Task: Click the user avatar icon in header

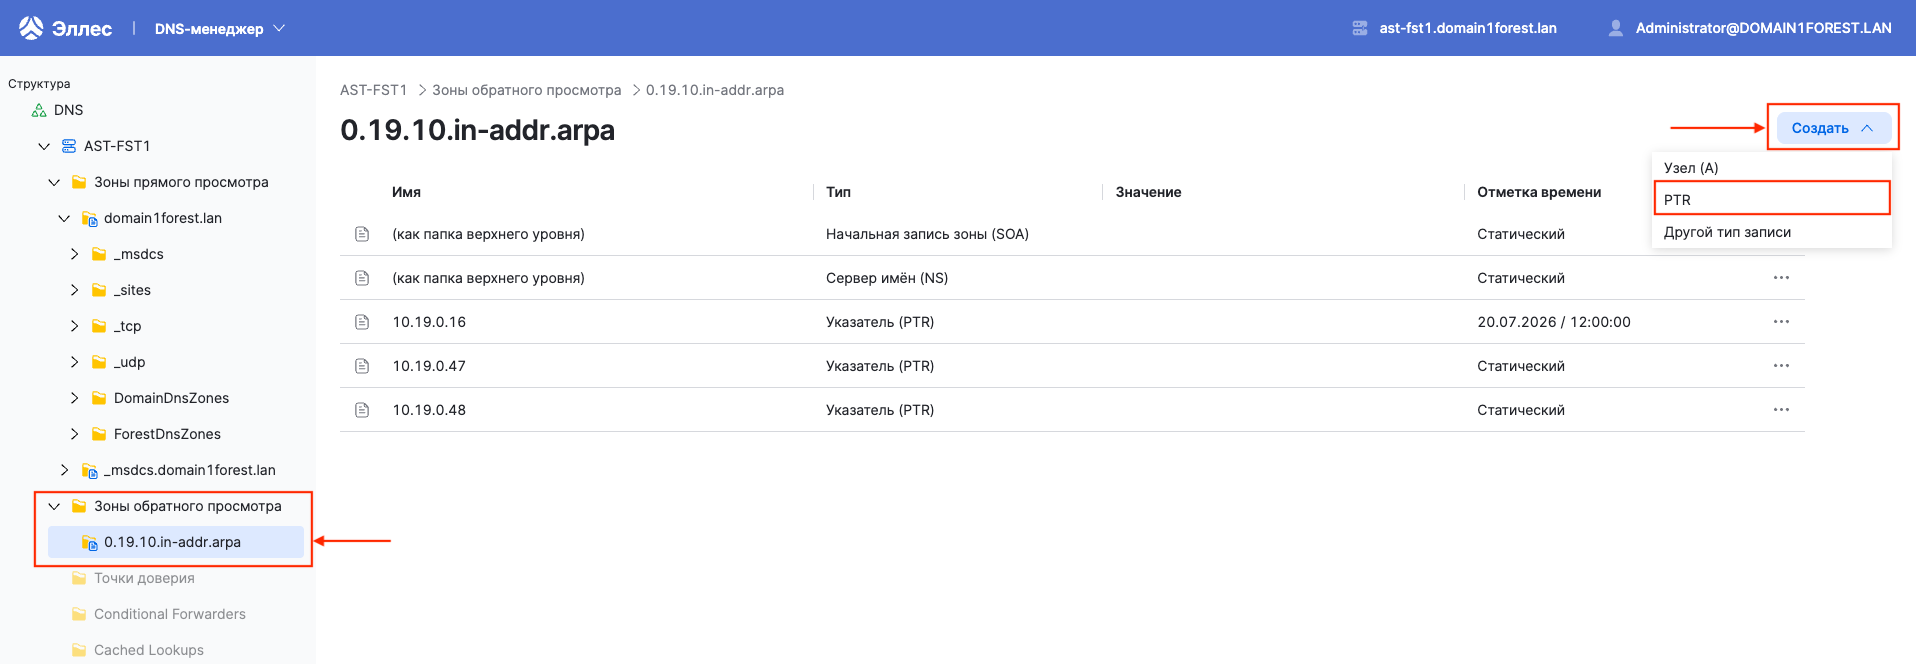Action: pyautogui.click(x=1615, y=28)
